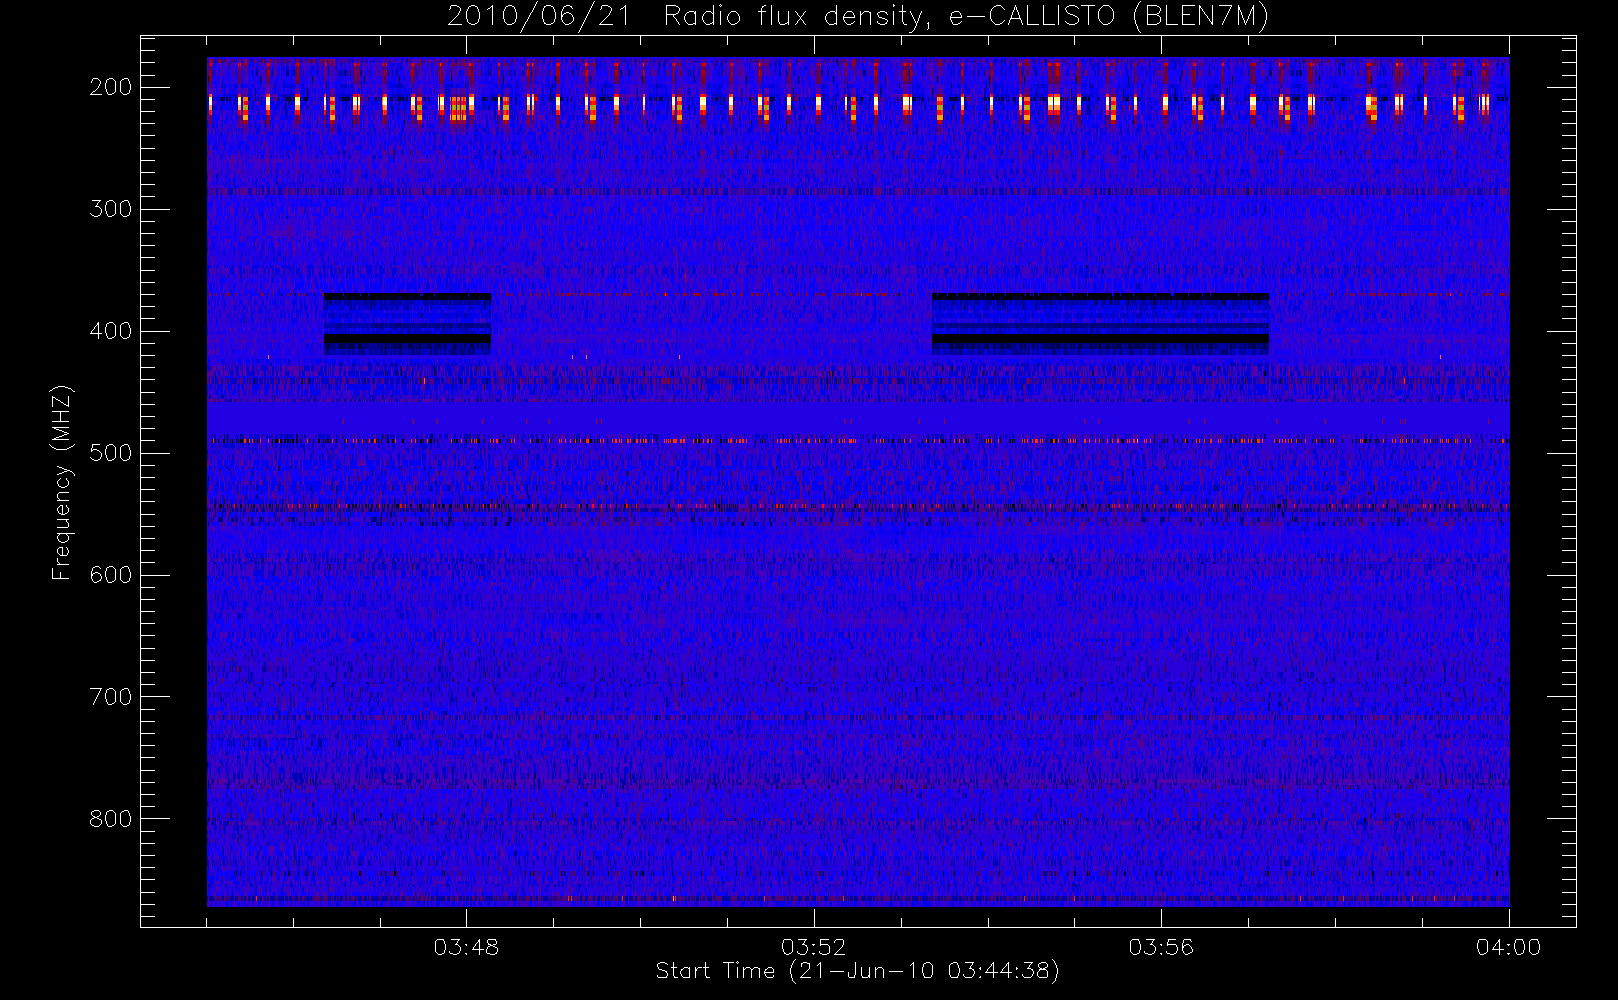Click the 400 frequency tick label
The image size is (1618, 1000).
(x=111, y=331)
